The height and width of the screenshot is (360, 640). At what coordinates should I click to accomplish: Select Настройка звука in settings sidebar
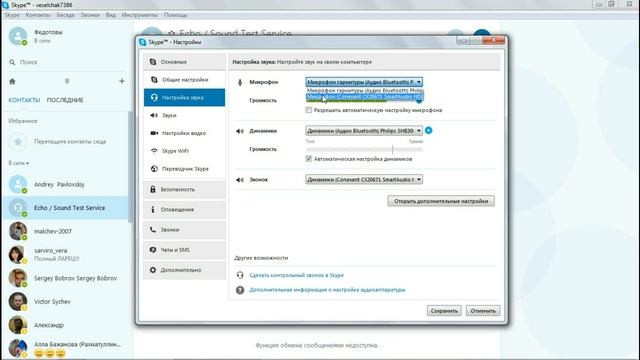click(x=184, y=98)
